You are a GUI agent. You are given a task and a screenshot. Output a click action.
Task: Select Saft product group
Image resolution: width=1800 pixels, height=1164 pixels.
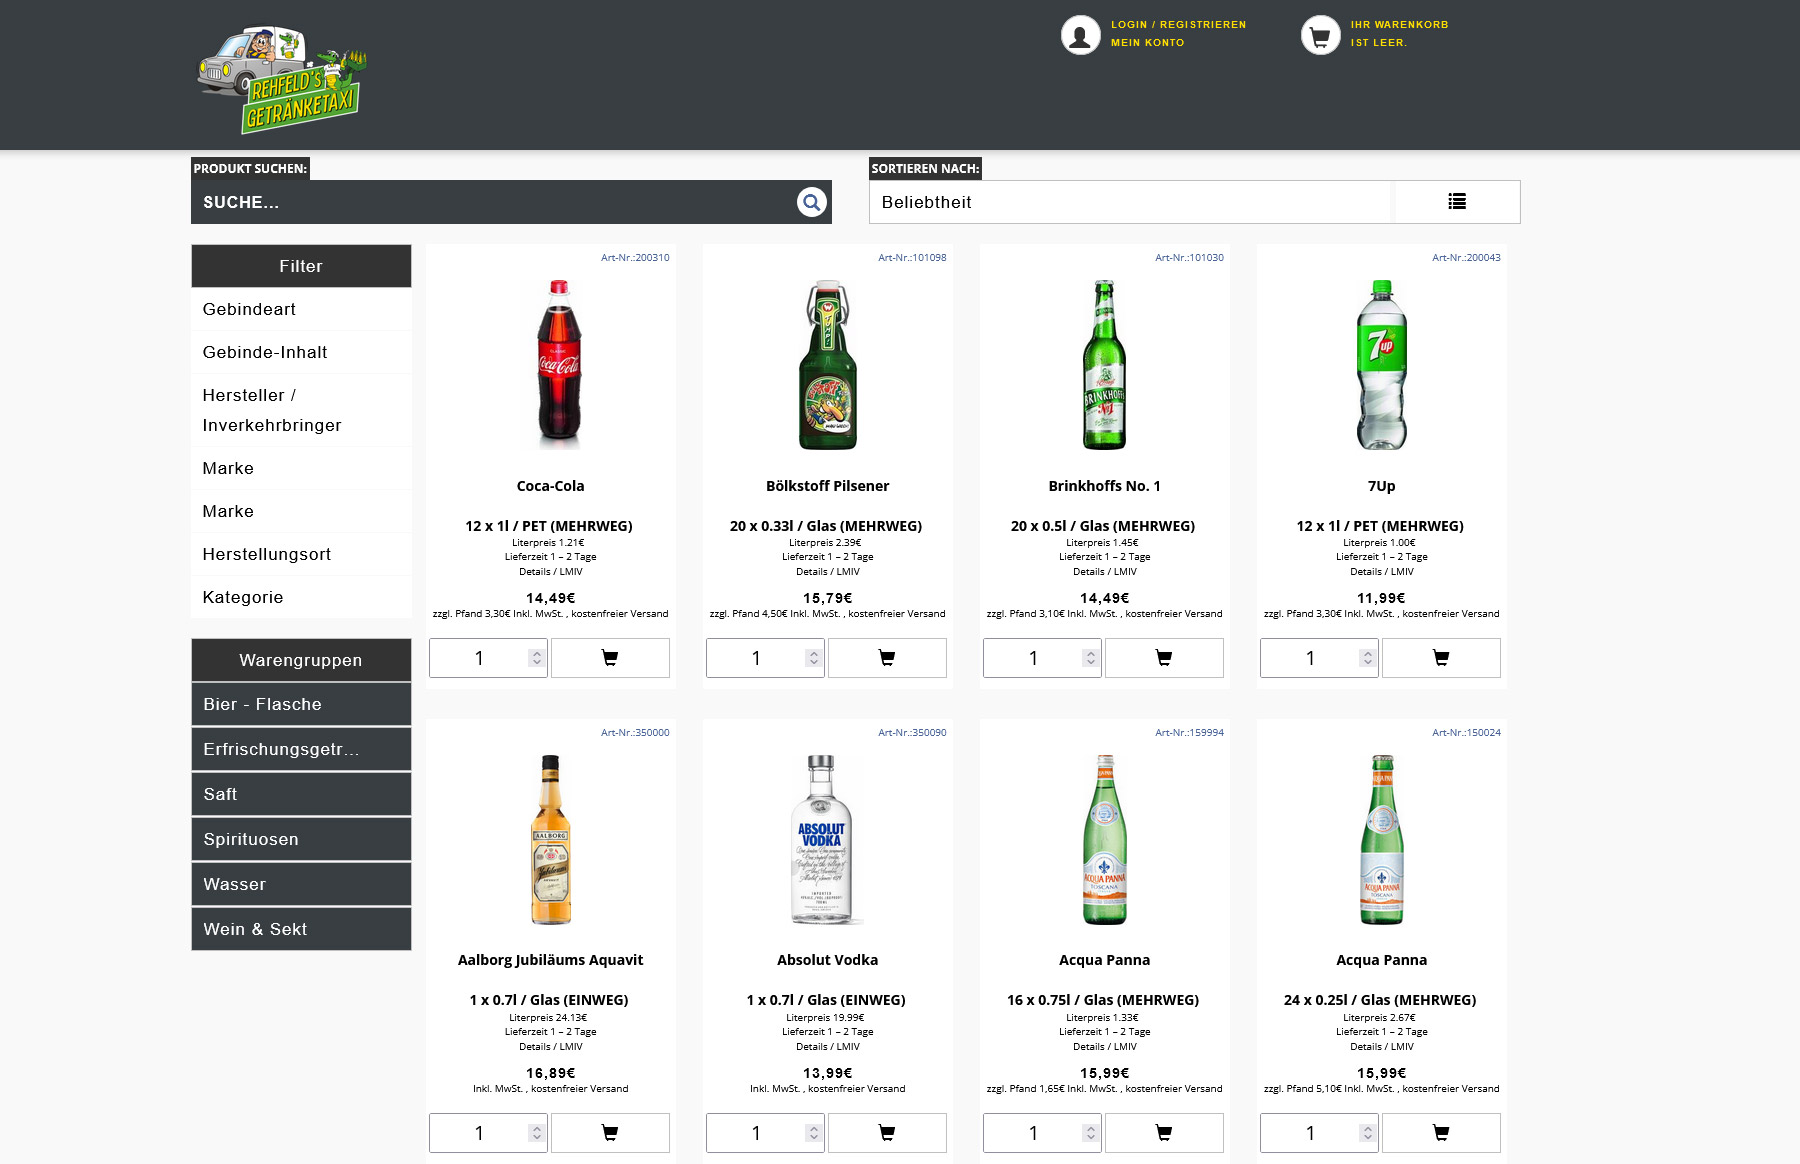click(301, 794)
